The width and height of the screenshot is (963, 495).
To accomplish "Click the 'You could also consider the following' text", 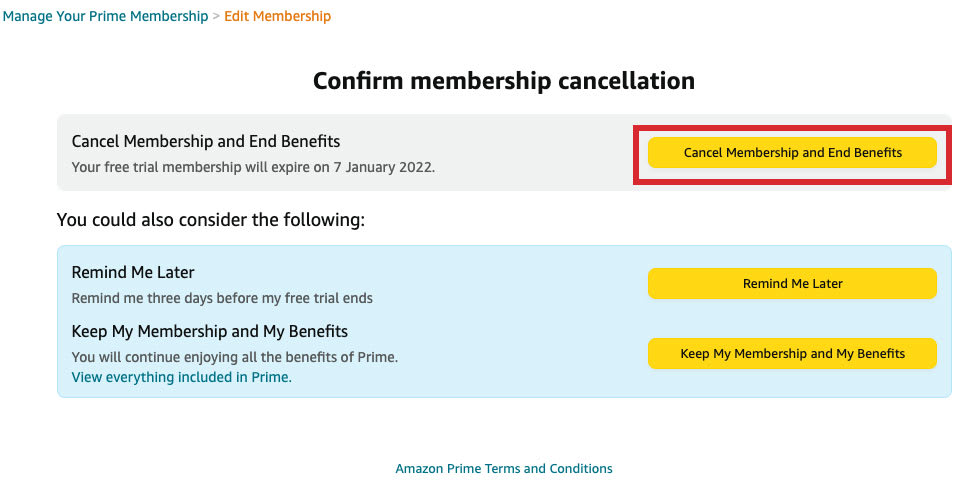I will (210, 219).
